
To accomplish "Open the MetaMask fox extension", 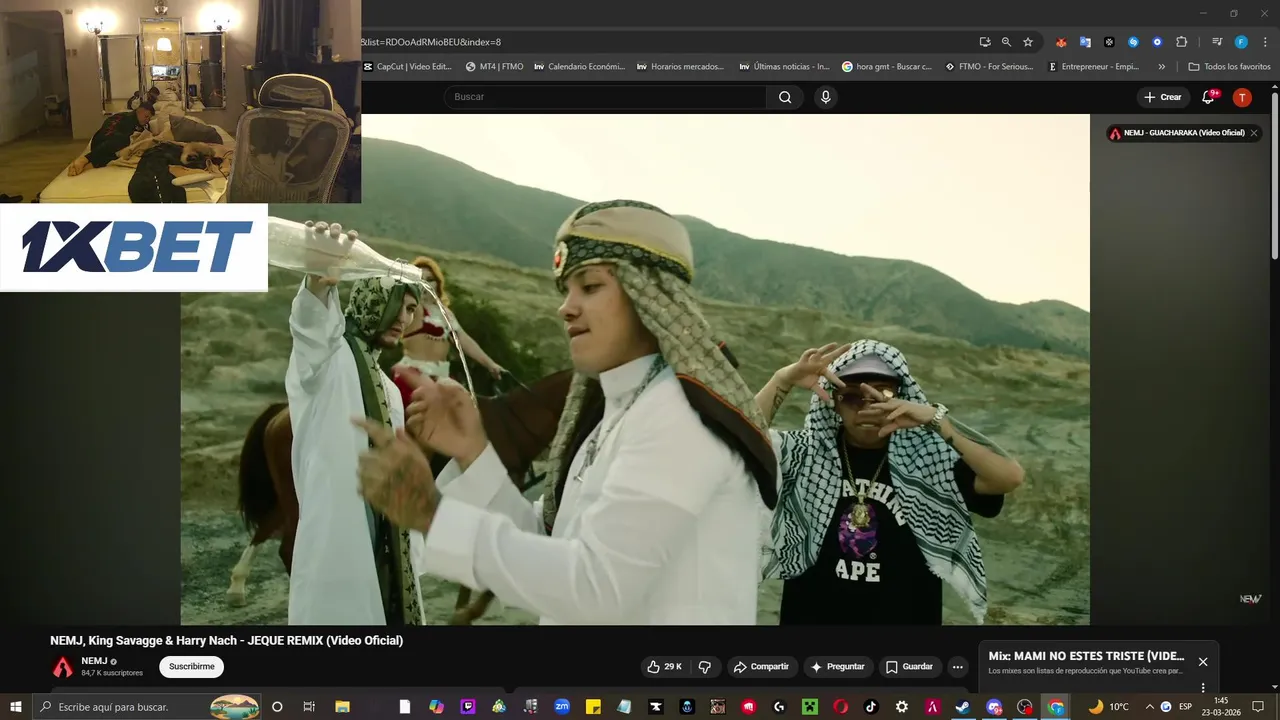I will click(x=1061, y=42).
